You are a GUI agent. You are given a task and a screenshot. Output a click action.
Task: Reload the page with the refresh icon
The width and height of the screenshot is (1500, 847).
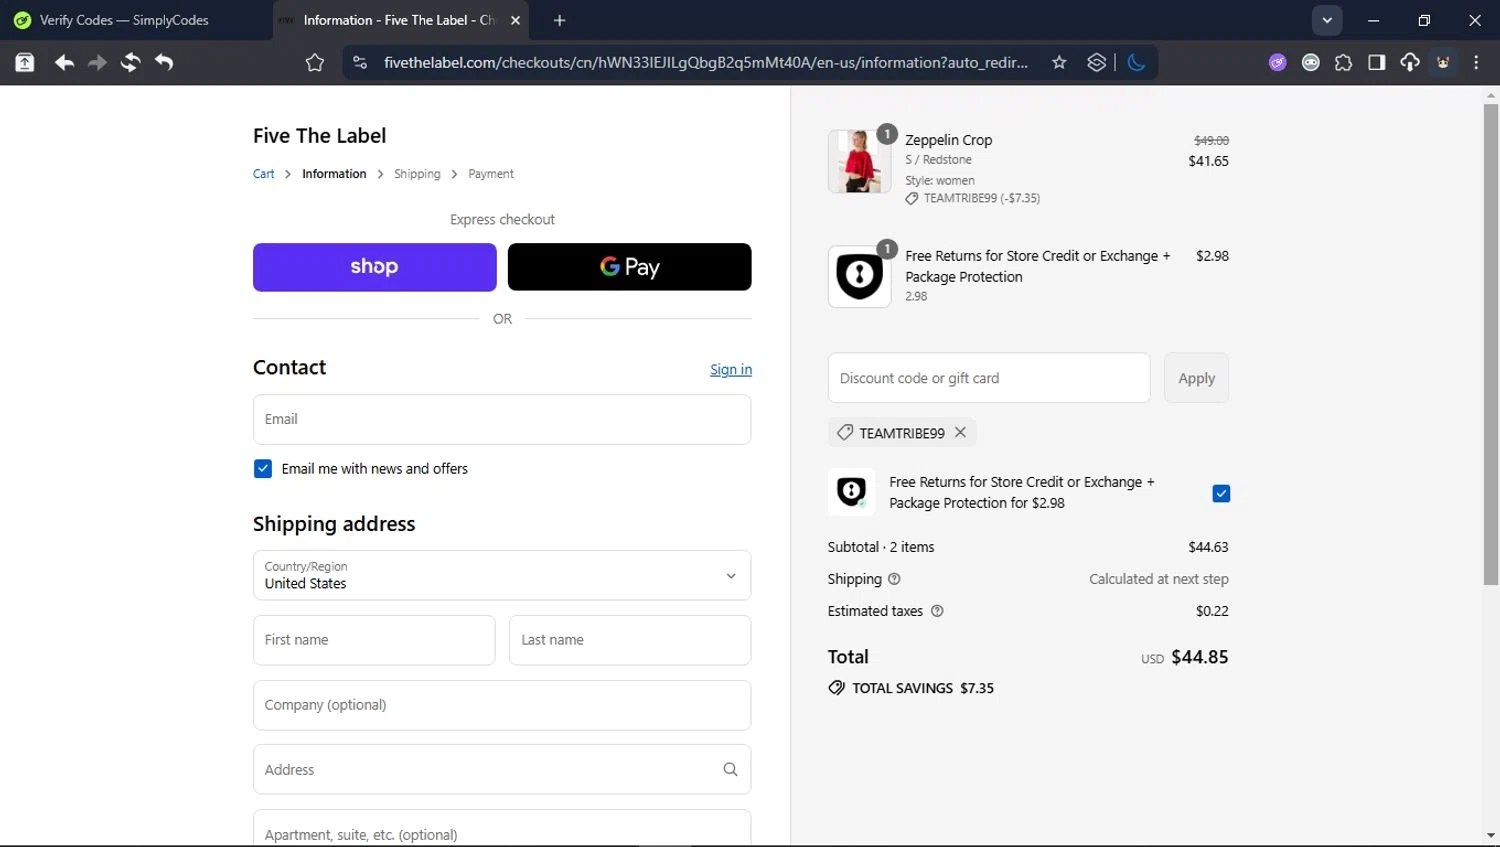130,63
